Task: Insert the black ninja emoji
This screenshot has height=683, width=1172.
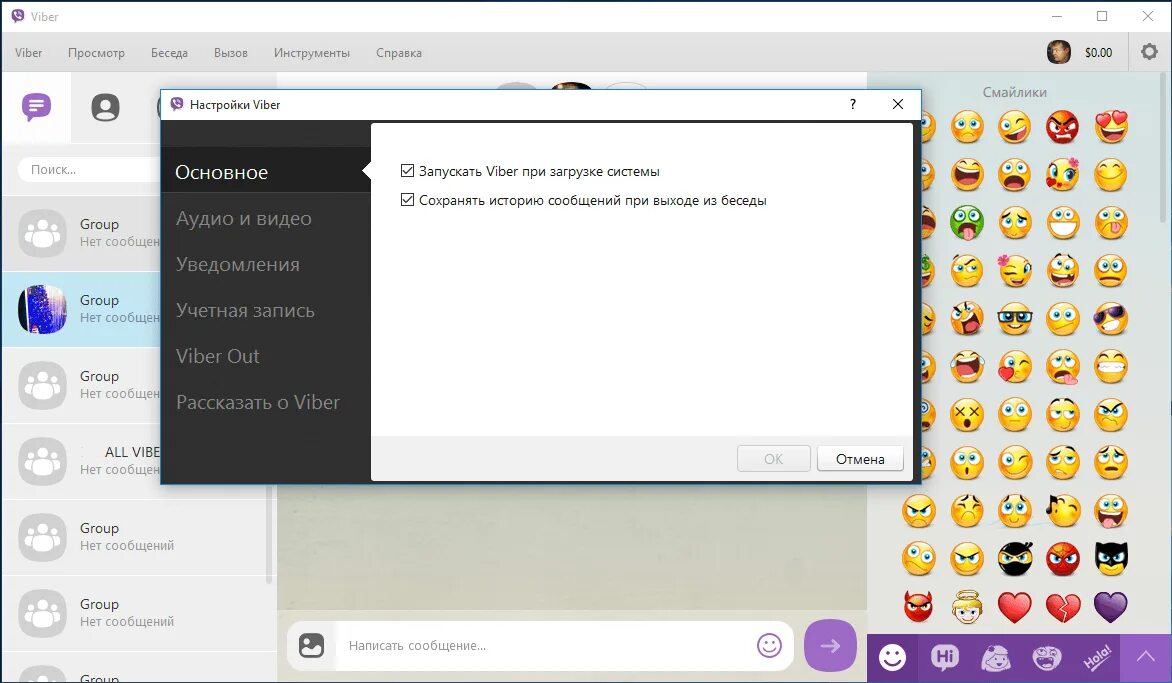Action: 1014,558
